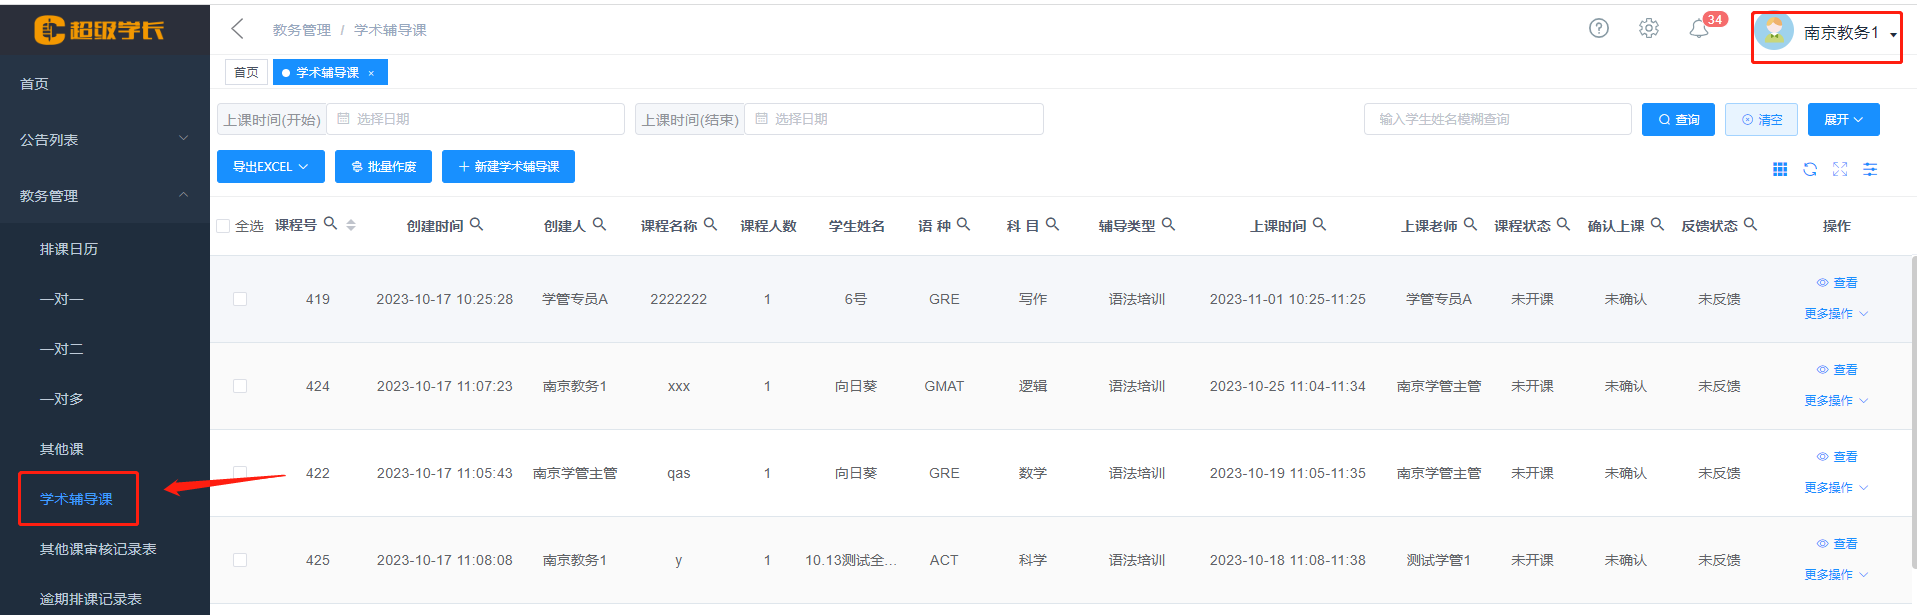Image resolution: width=1917 pixels, height=615 pixels.
Task: Click the 新建学术辅导课 button
Action: (x=508, y=167)
